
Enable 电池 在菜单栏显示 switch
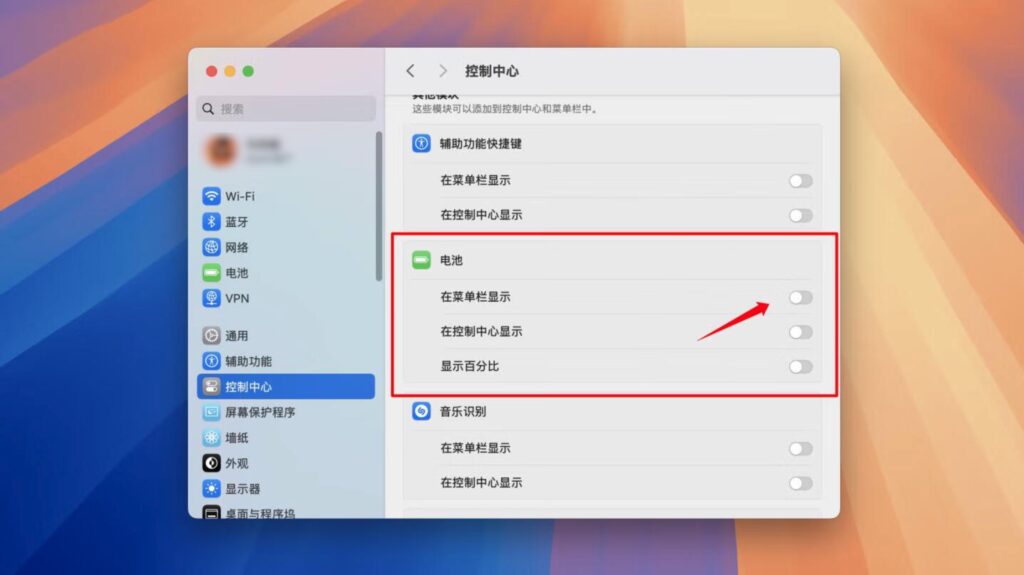800,297
